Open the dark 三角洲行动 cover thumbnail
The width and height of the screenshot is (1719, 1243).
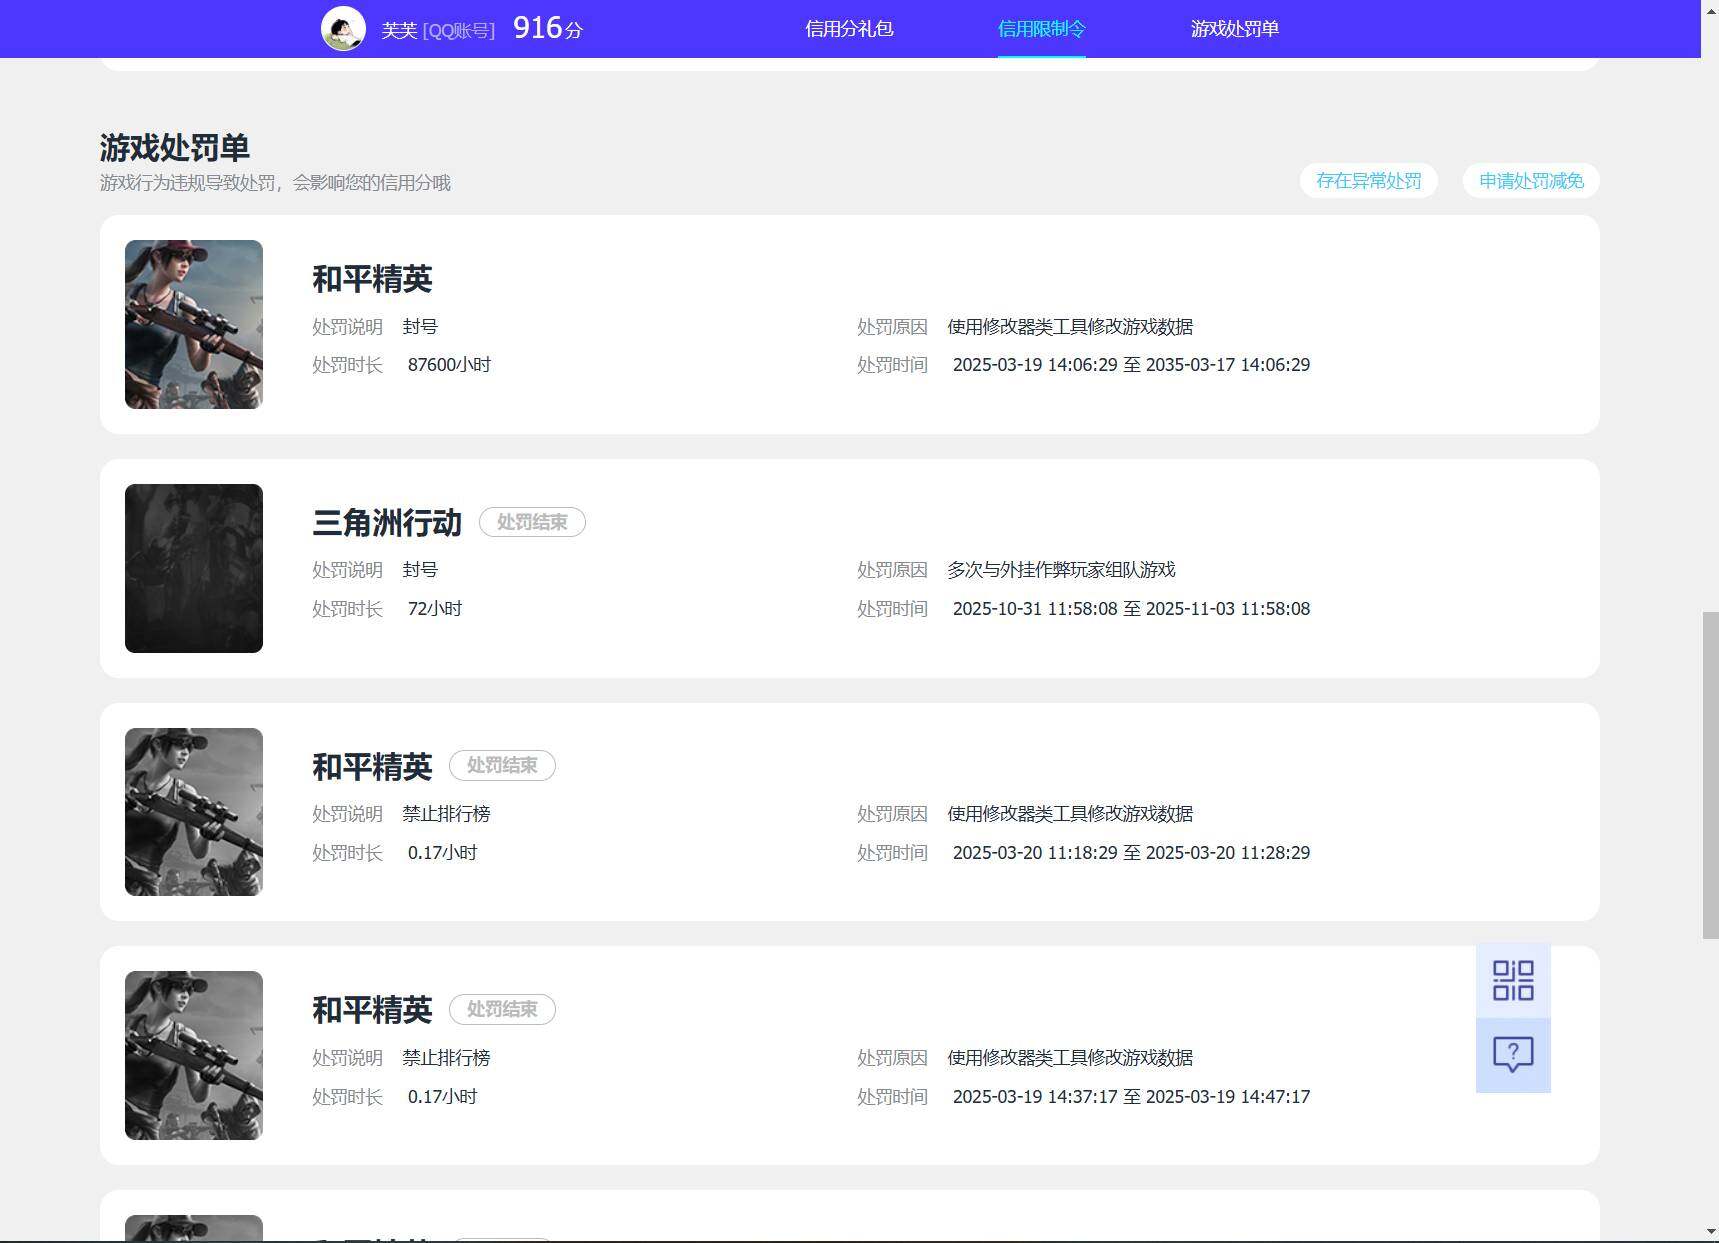(x=194, y=568)
